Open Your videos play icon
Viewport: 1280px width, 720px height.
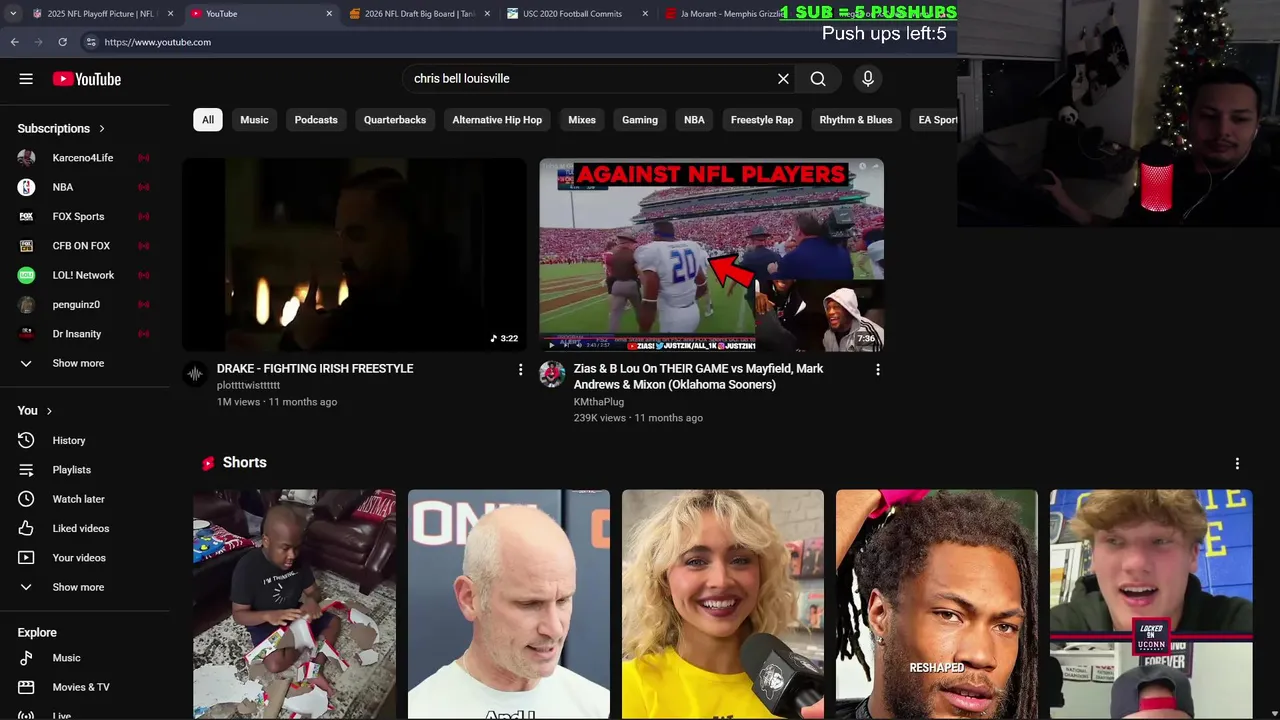(x=26, y=558)
